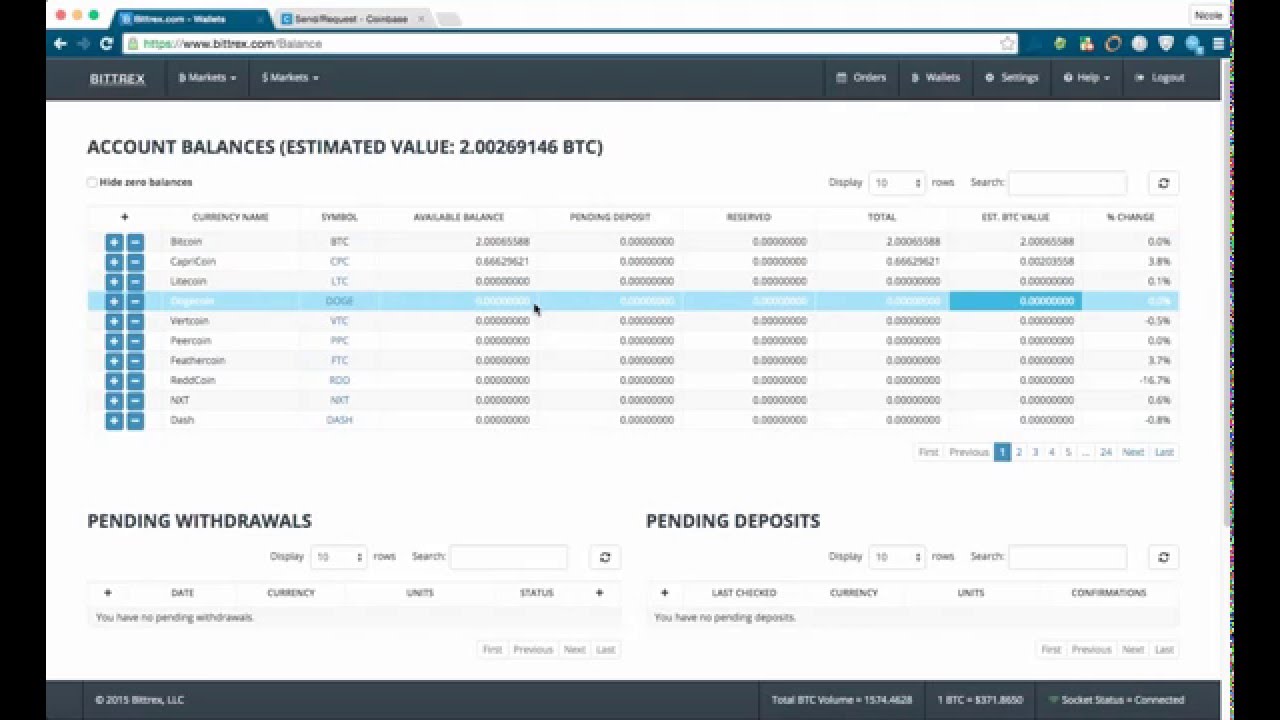Go back in the browser

(60, 44)
